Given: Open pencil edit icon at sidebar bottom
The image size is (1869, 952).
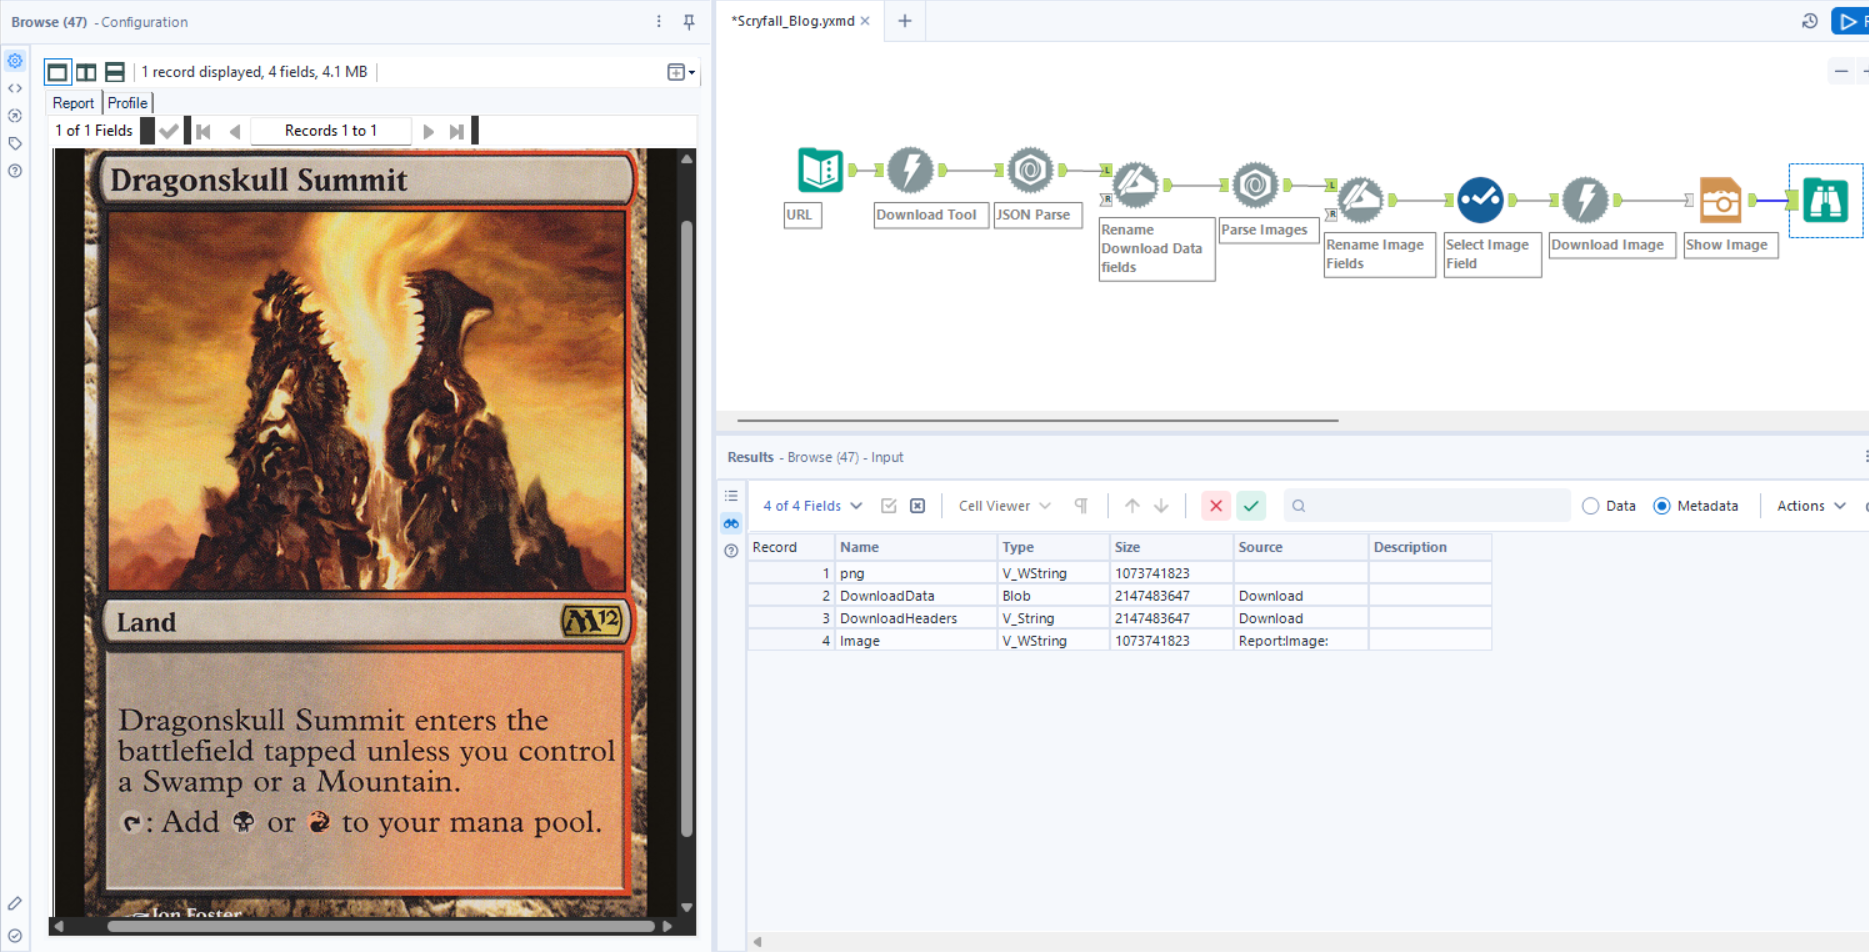Looking at the screenshot, I should tap(15, 904).
